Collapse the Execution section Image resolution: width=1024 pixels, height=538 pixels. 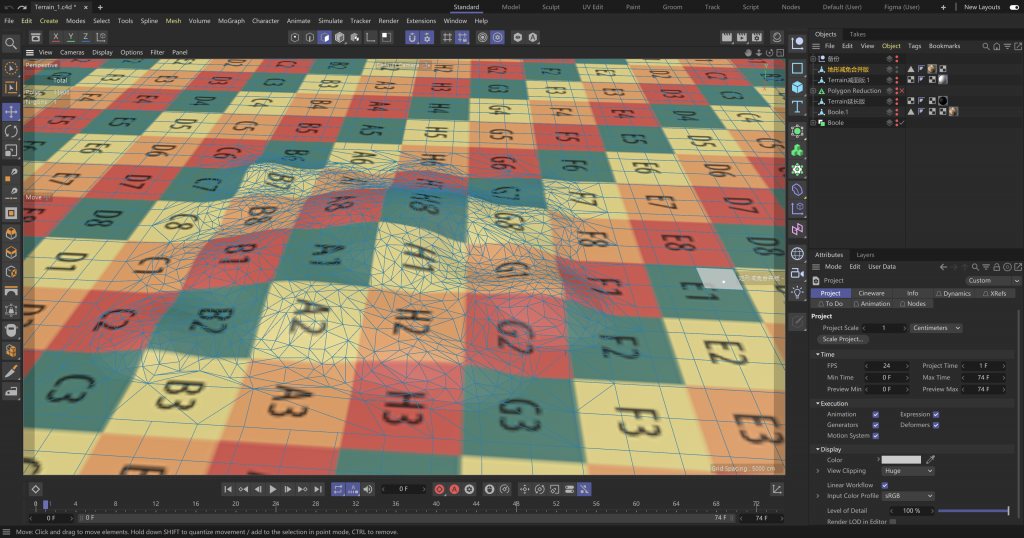pos(818,404)
